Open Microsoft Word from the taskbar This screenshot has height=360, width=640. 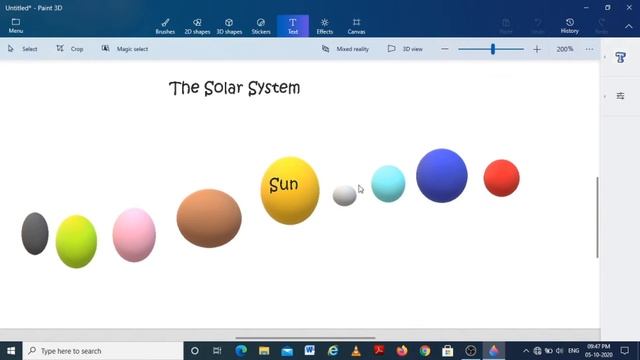(x=310, y=351)
